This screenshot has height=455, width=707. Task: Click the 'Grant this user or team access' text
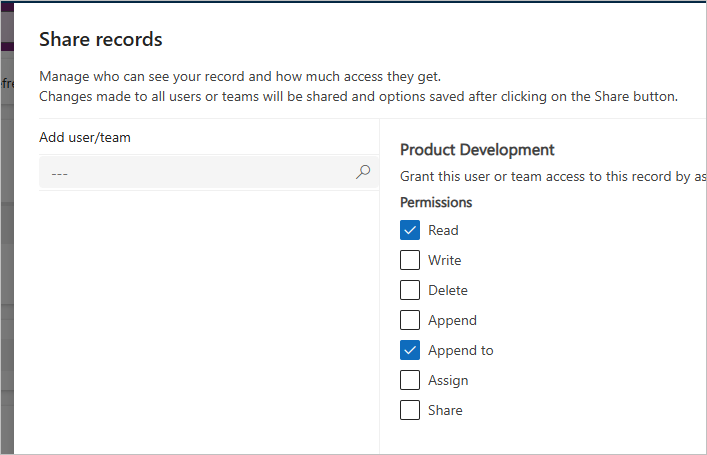tap(552, 176)
